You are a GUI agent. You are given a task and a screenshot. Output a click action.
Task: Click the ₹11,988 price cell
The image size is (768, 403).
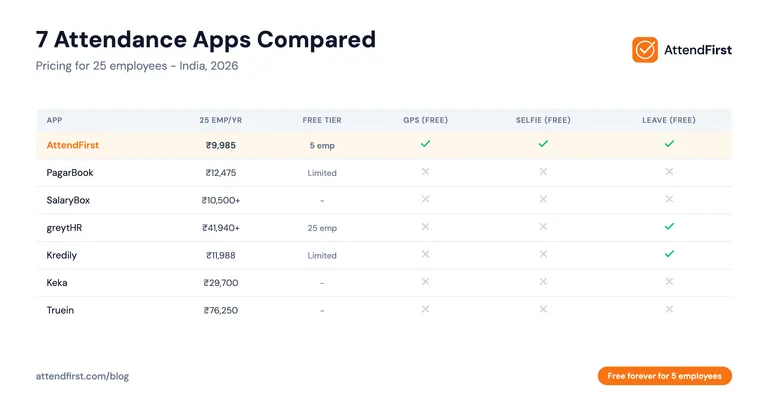pyautogui.click(x=220, y=255)
